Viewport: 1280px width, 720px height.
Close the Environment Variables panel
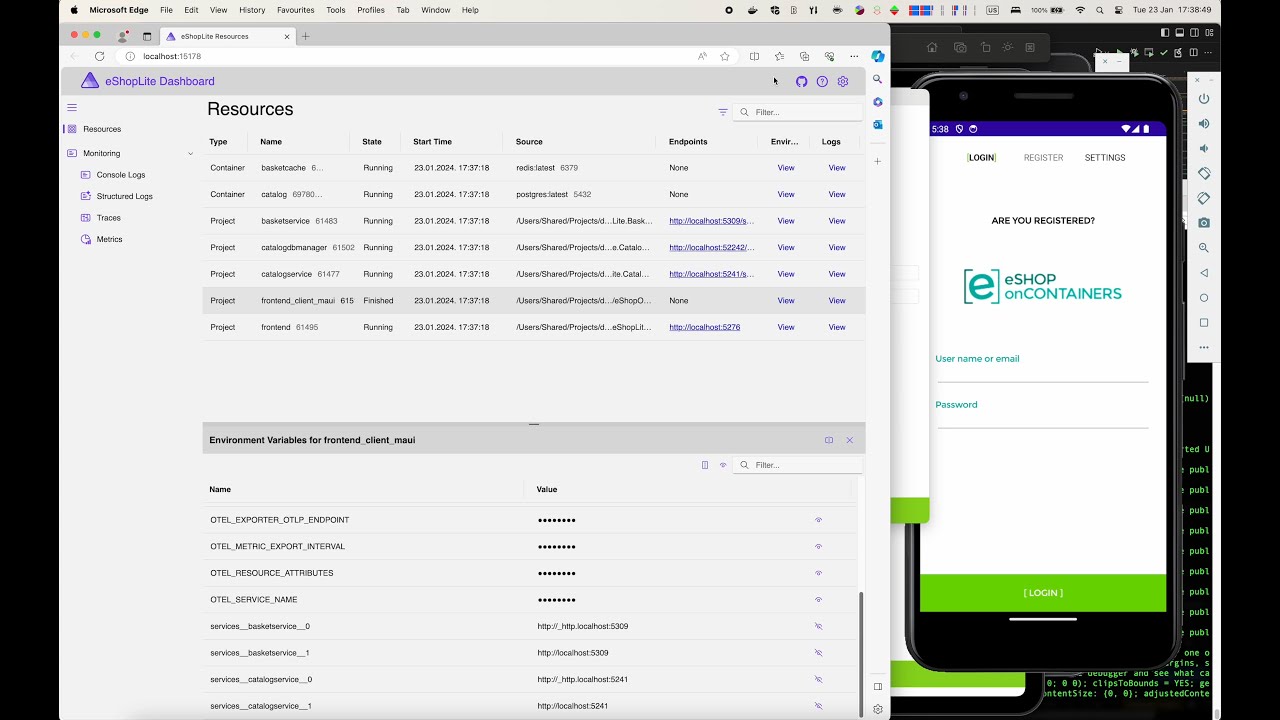[x=850, y=440]
